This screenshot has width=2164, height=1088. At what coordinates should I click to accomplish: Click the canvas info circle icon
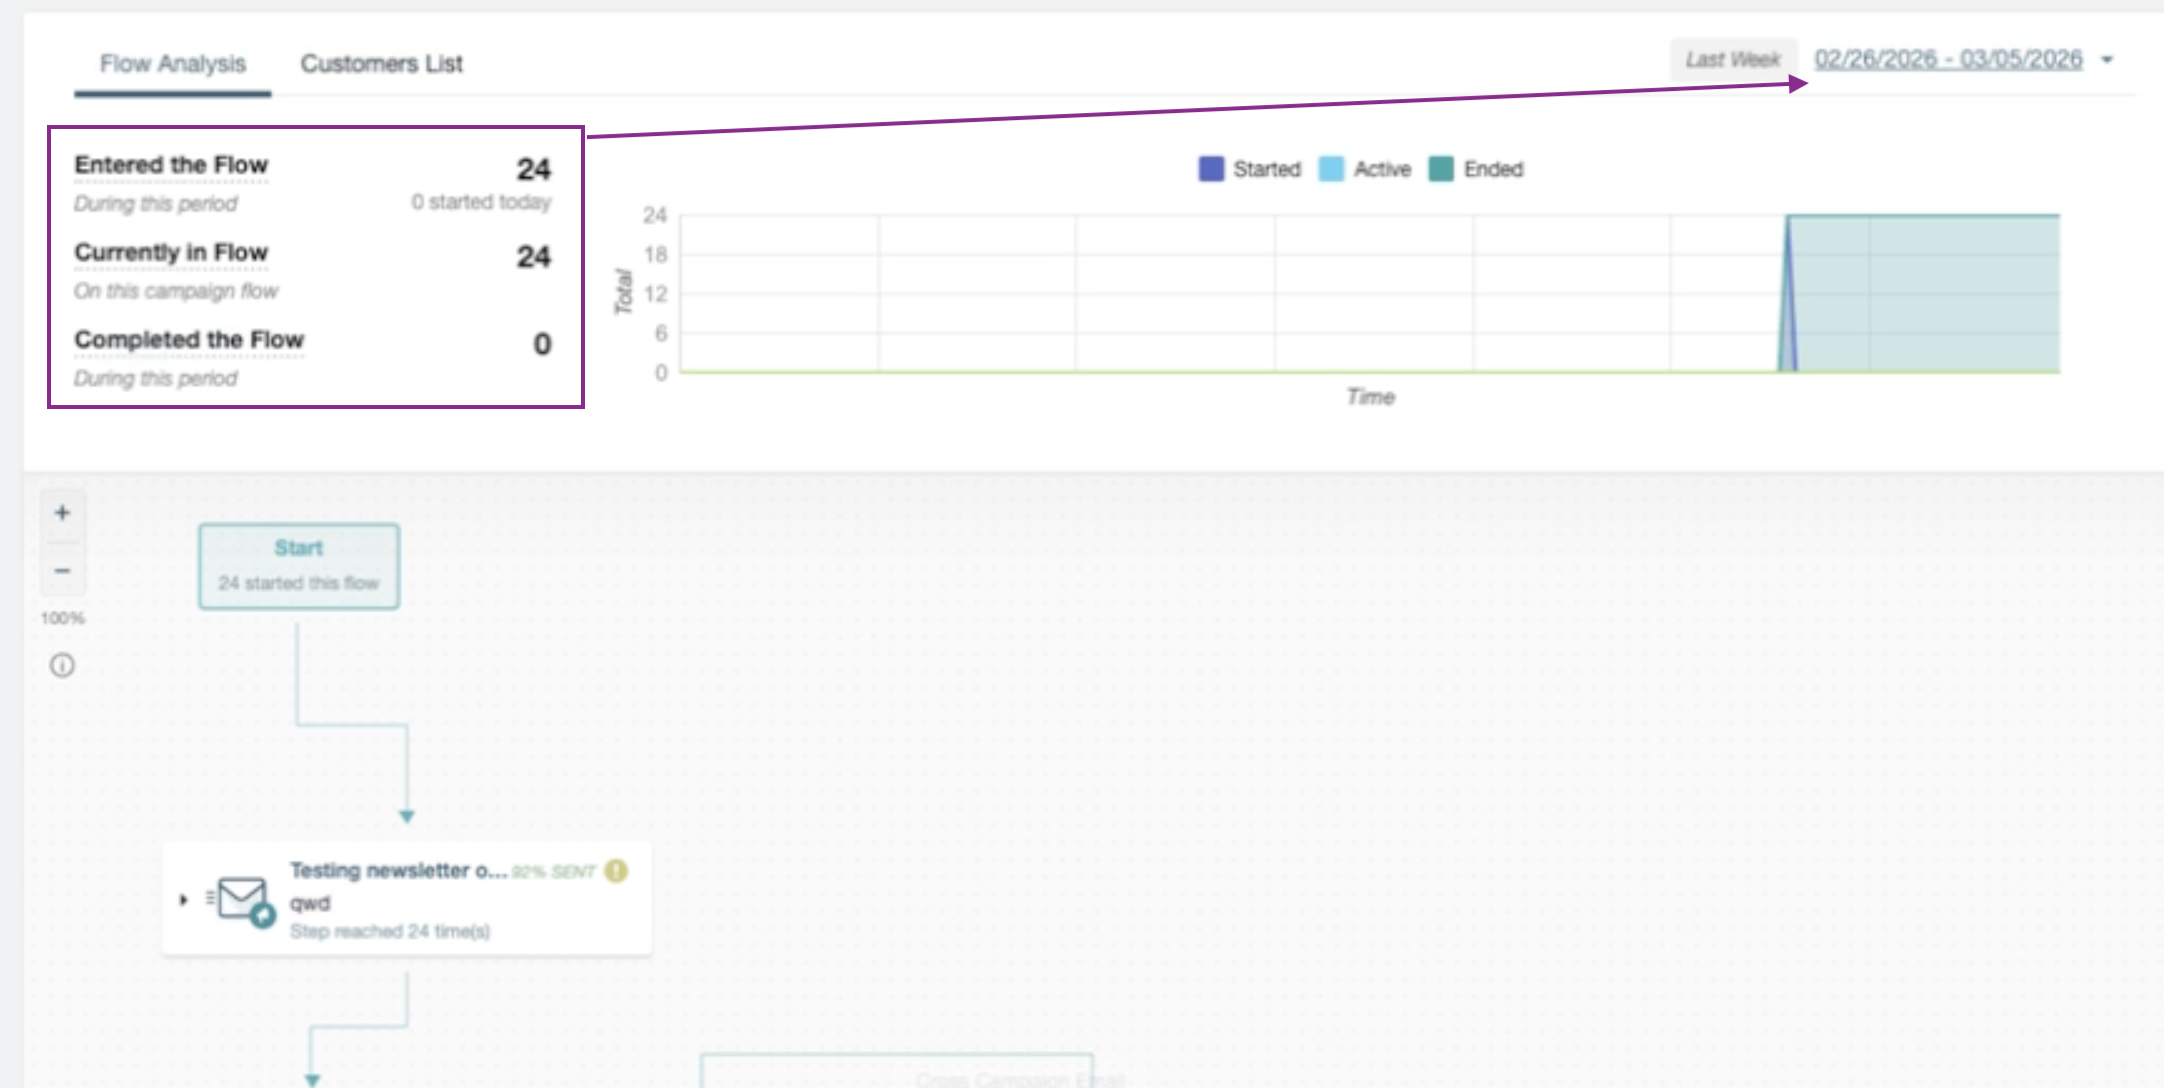click(x=62, y=666)
